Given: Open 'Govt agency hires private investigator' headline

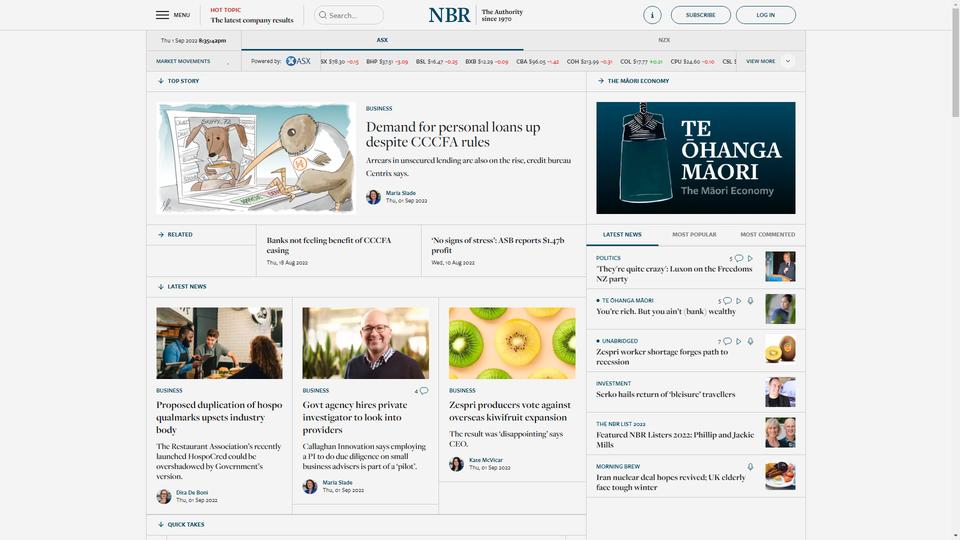Looking at the screenshot, I should click(x=354, y=417).
